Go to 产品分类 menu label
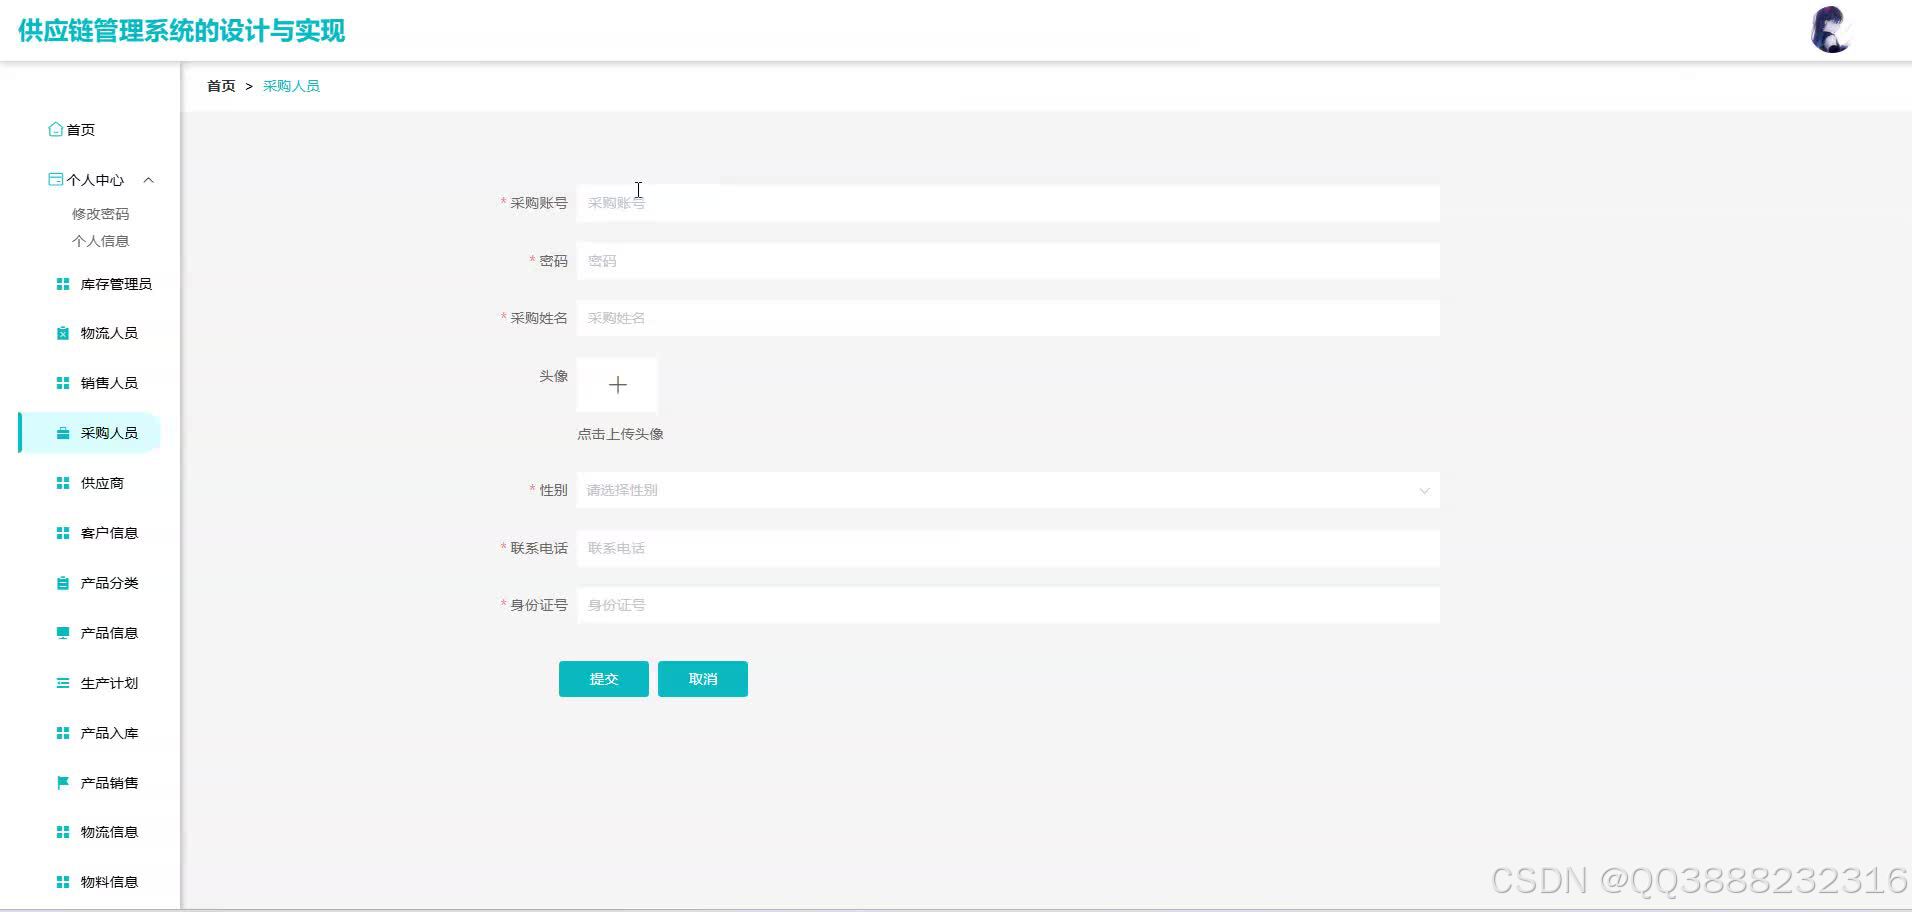 [109, 583]
